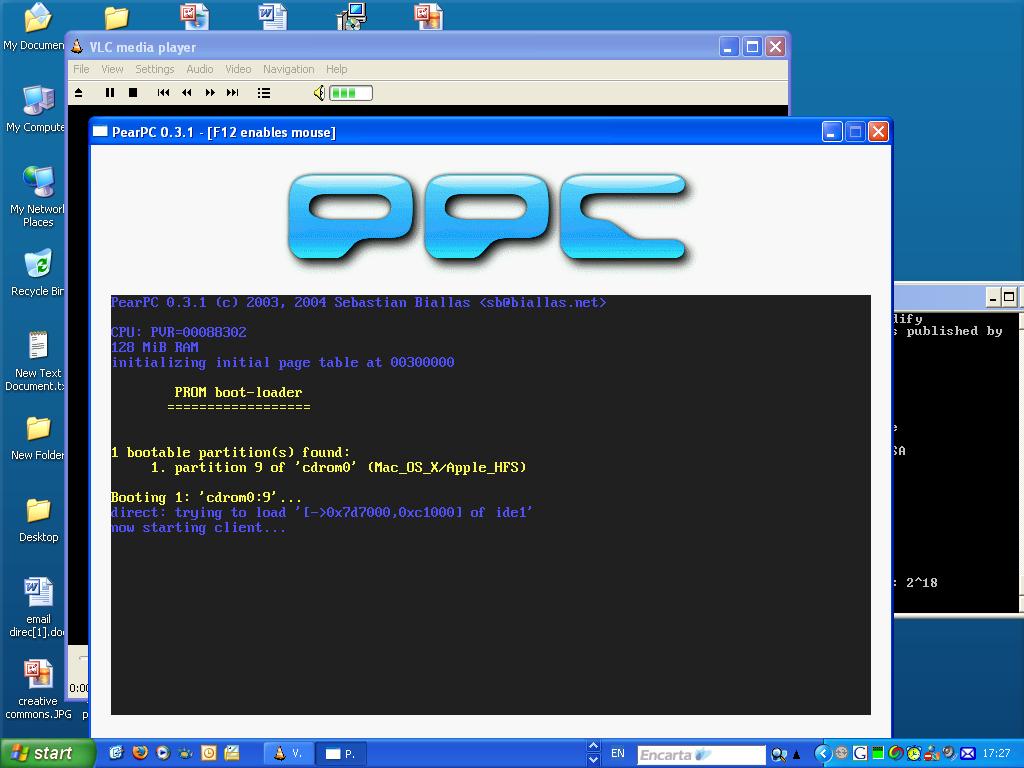Open the VLC Video menu
Screen dimensions: 1024x768
coord(238,69)
